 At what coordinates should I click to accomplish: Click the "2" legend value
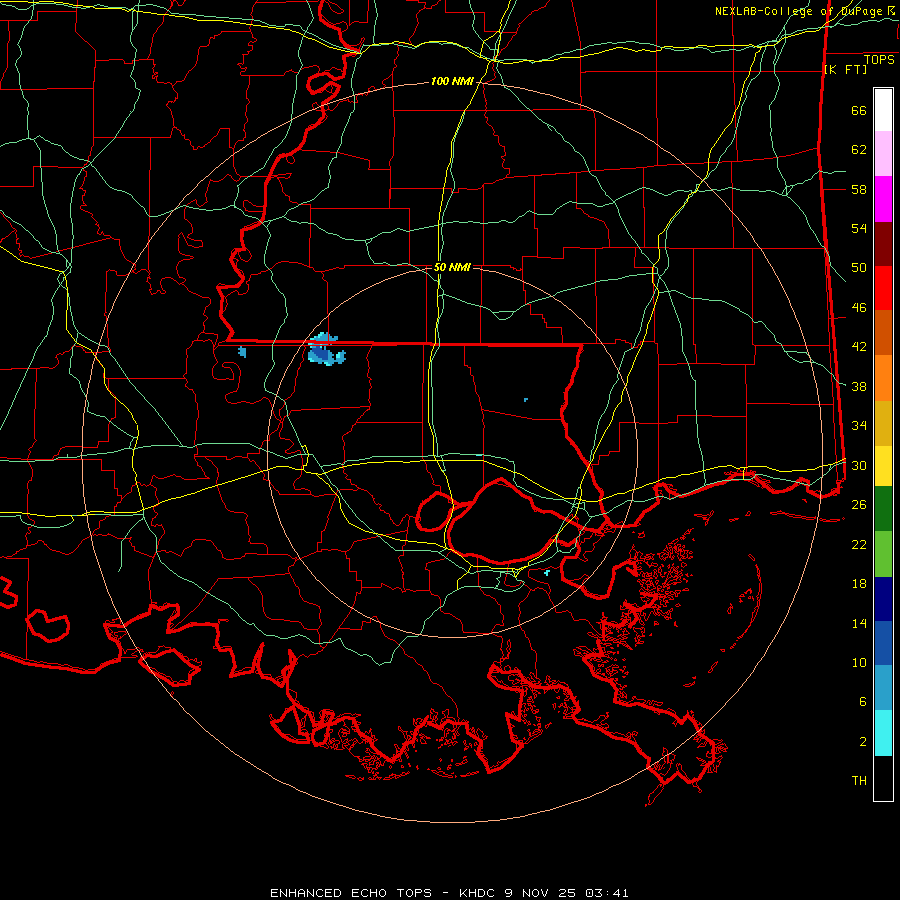point(863,742)
